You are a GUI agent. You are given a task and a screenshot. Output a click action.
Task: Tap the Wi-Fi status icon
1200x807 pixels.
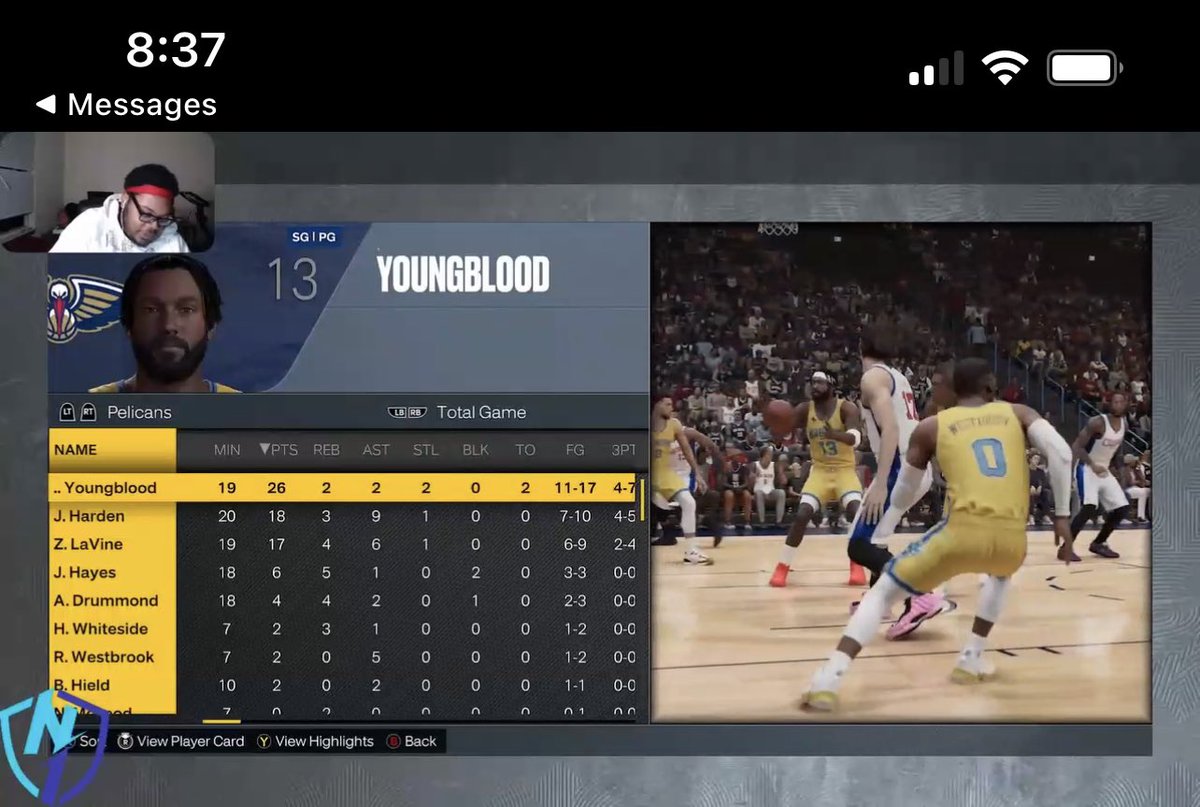1005,68
